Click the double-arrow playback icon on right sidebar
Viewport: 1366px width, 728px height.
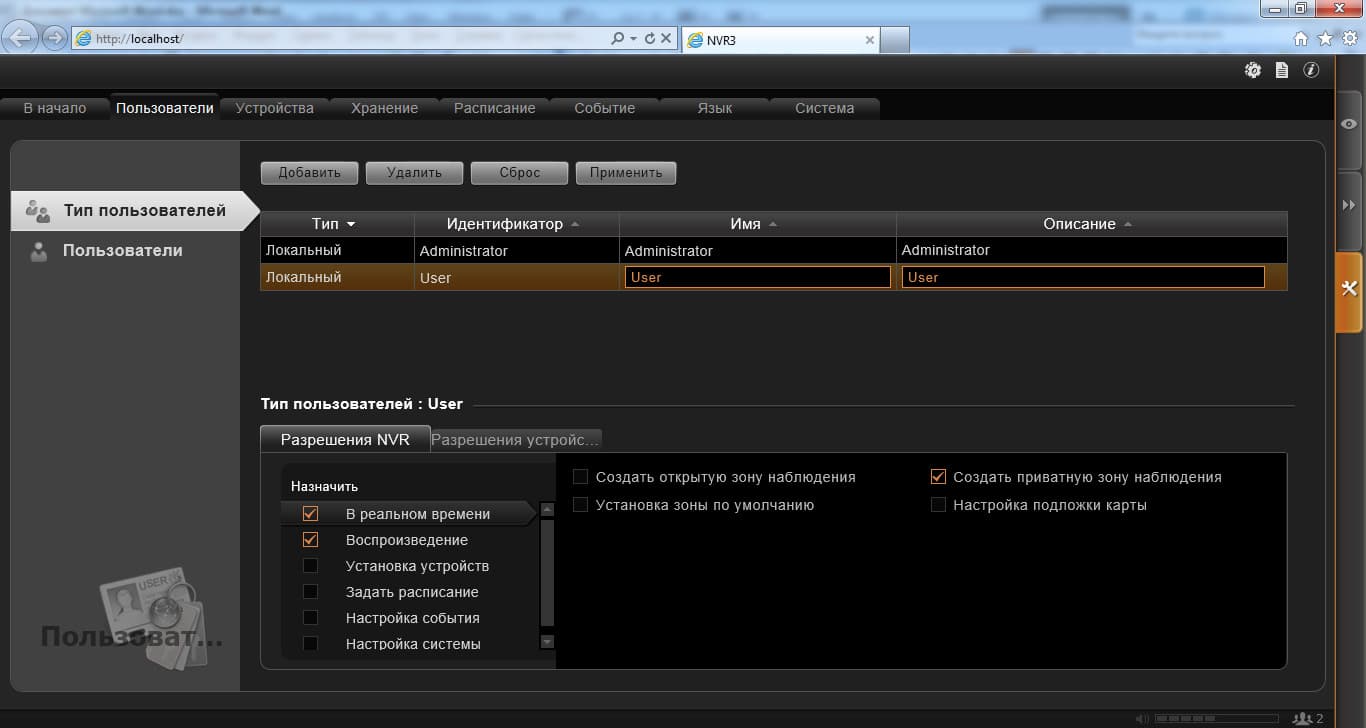[1348, 205]
